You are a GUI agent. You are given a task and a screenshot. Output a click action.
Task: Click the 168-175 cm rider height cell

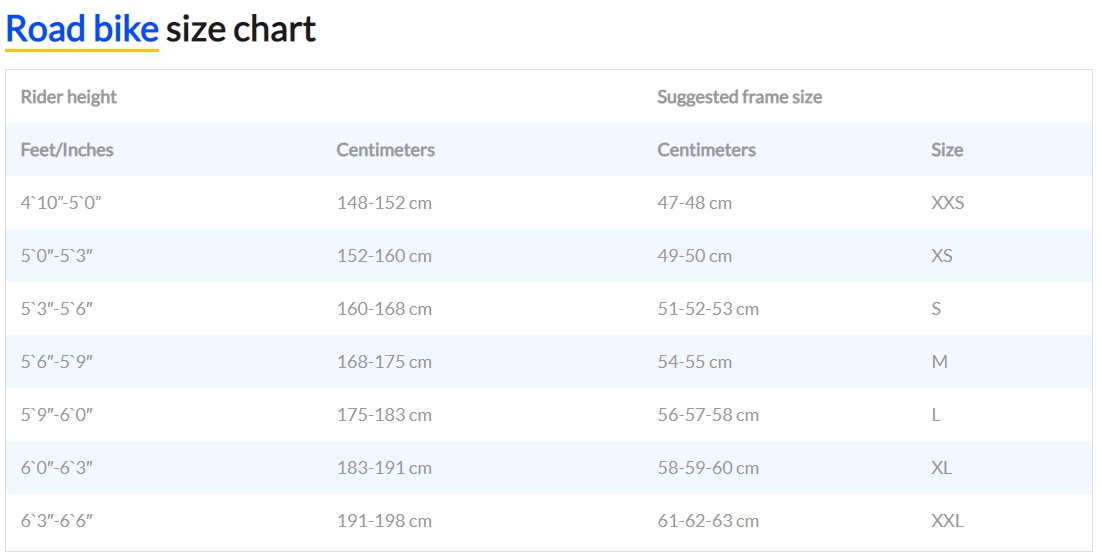tap(384, 362)
